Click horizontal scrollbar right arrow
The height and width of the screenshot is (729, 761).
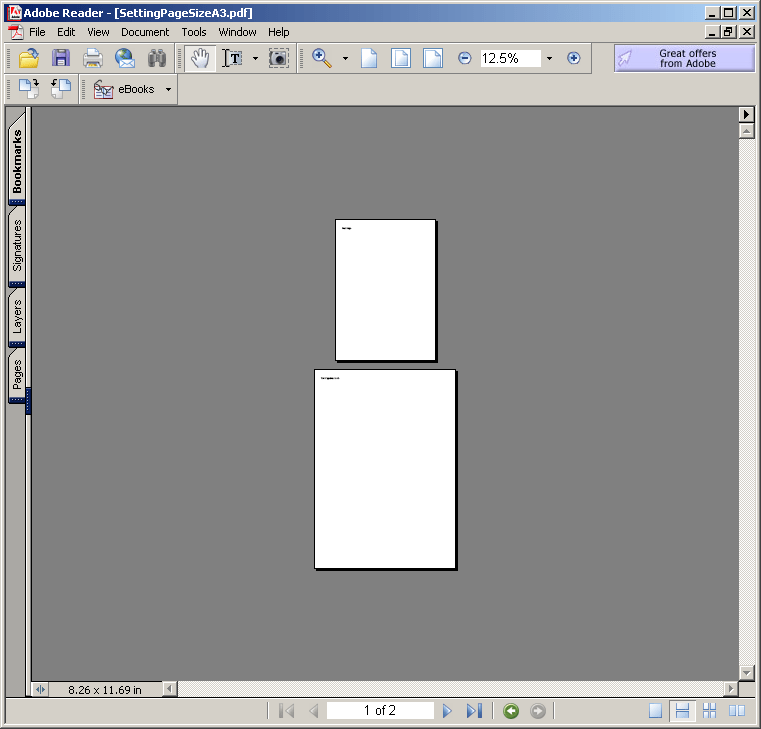(x=730, y=689)
